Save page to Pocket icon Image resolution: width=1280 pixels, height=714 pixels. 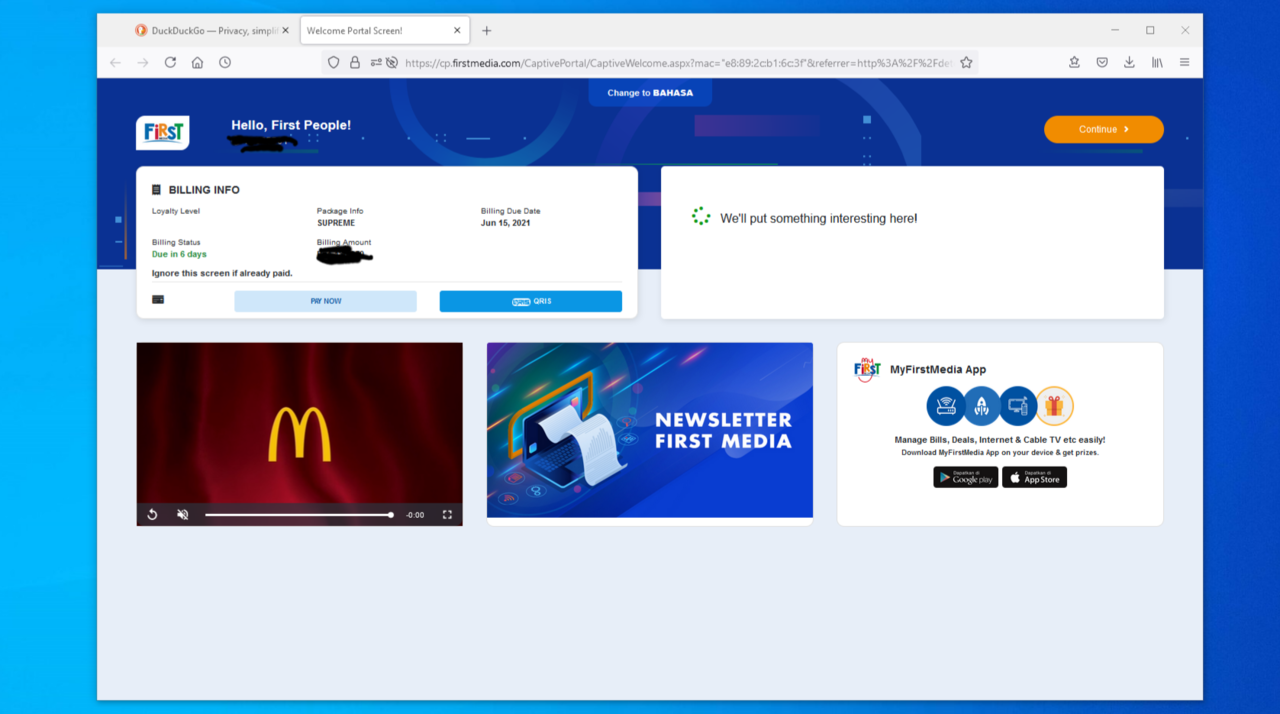tap(1102, 62)
